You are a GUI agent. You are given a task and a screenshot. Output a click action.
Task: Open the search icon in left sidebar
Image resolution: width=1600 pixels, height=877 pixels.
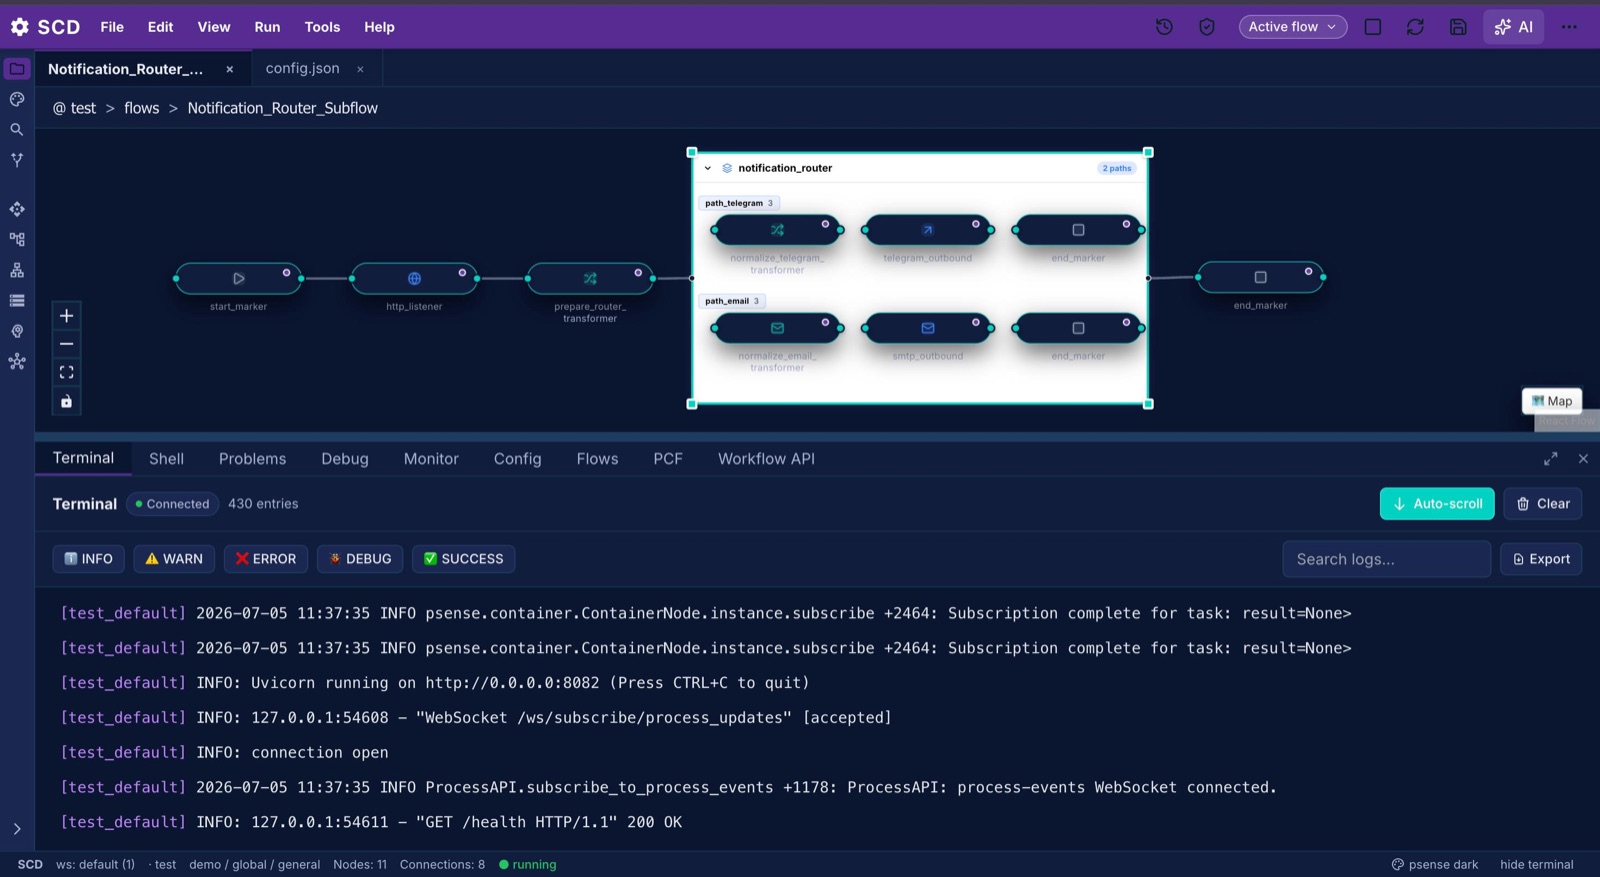coord(17,130)
